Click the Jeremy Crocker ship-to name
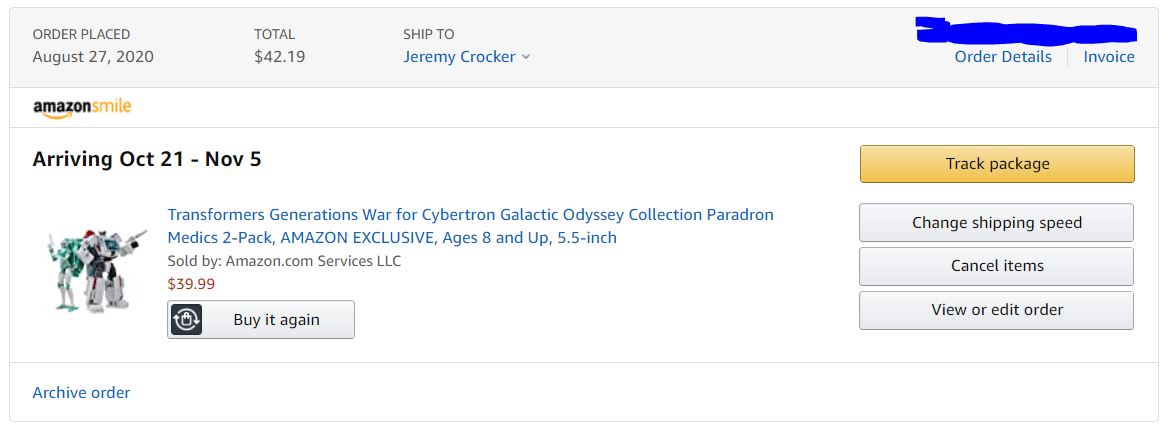 459,57
